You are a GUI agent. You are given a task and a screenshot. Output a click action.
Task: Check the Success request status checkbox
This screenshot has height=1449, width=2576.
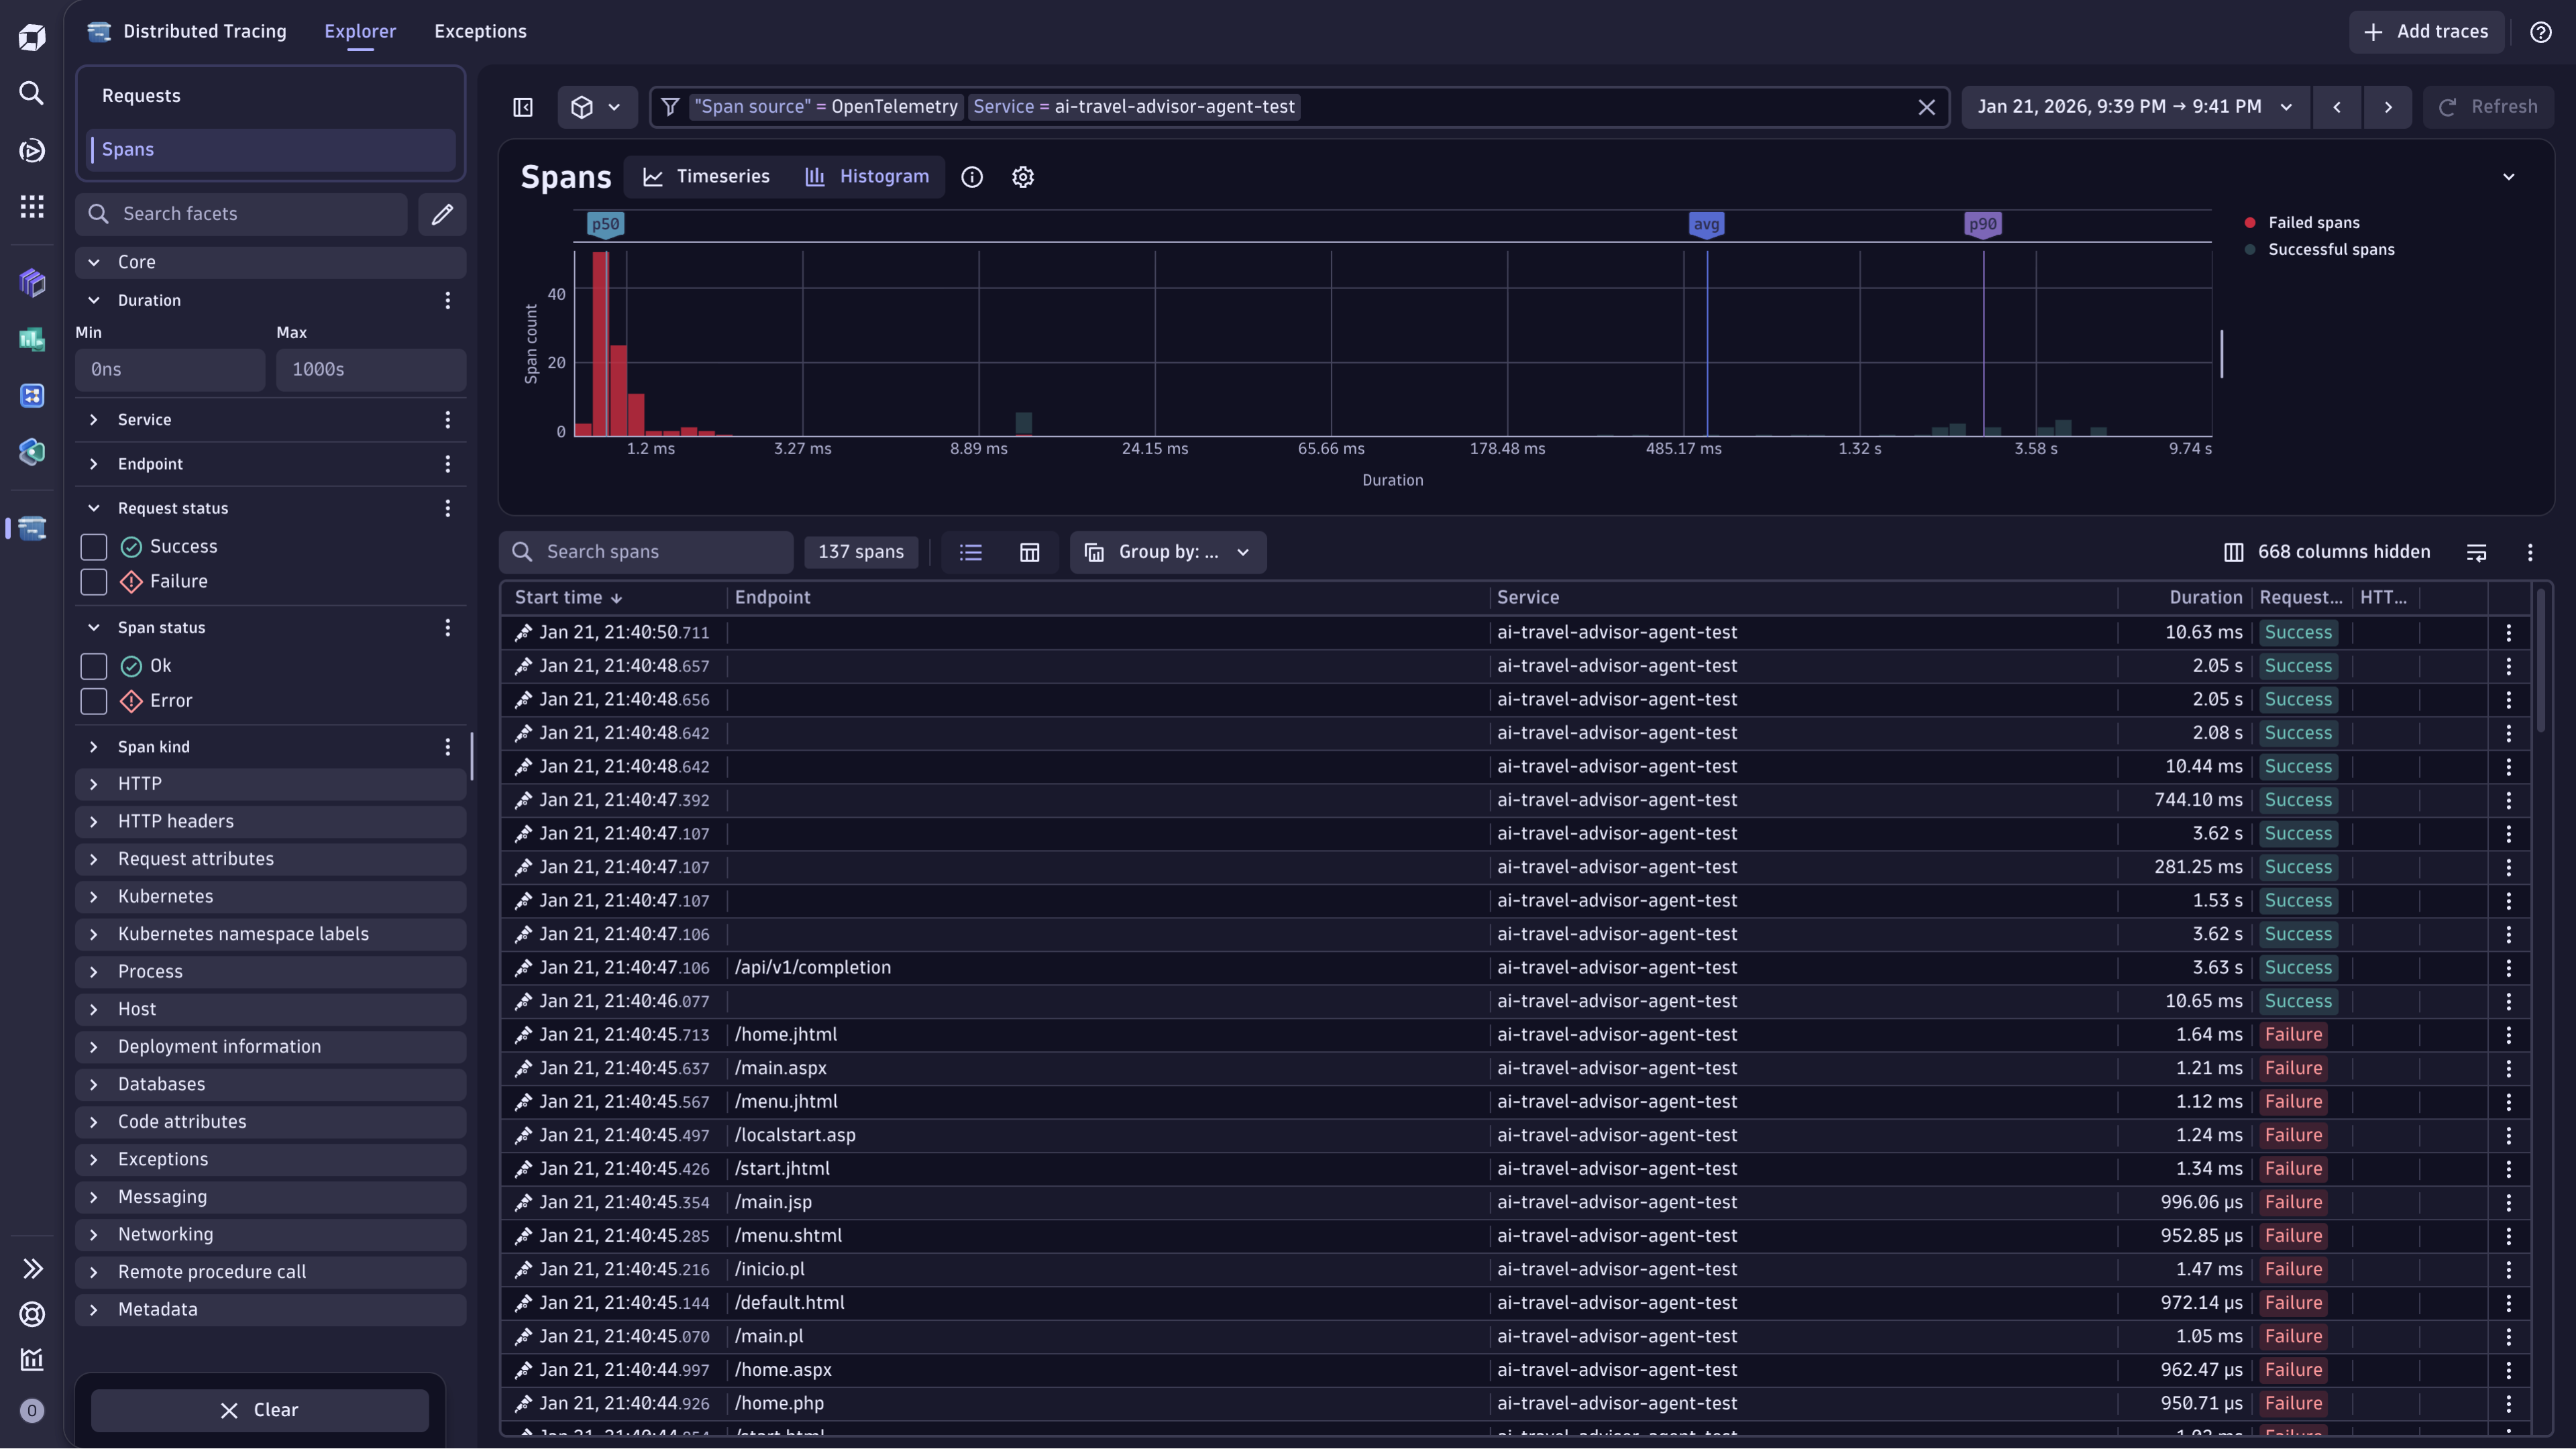pos(93,546)
